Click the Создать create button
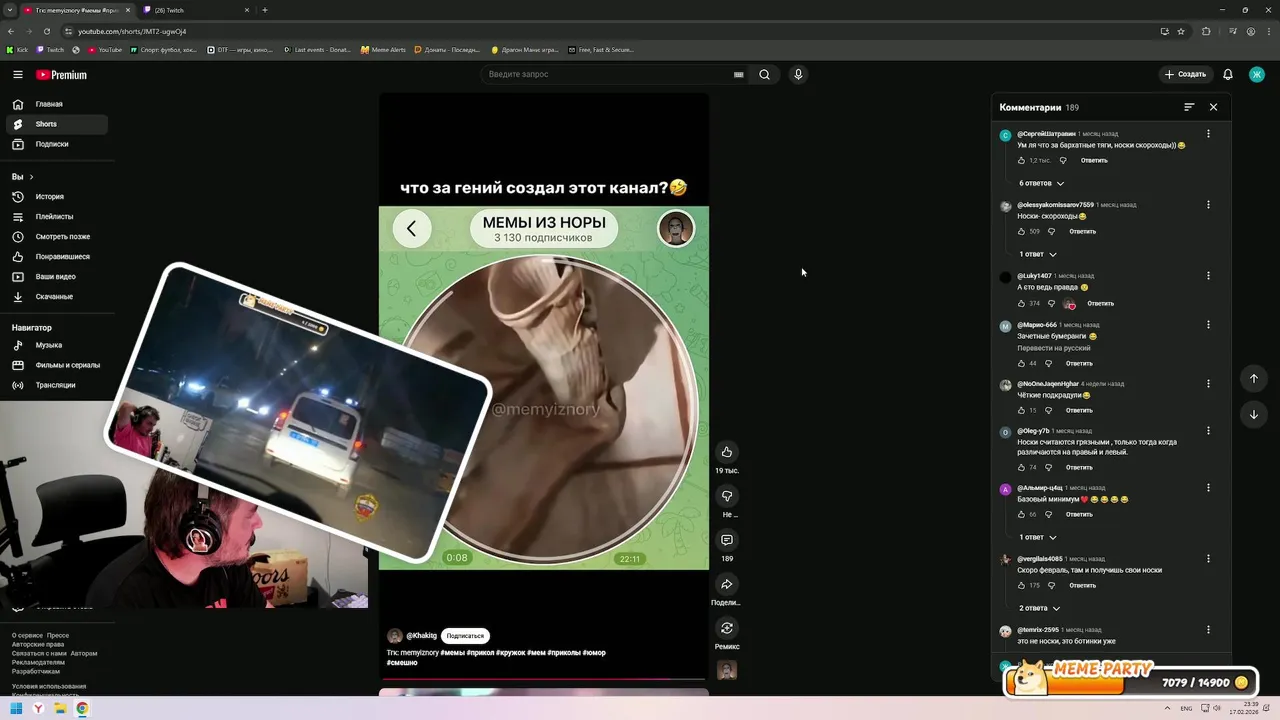This screenshot has width=1280, height=720. coord(1185,74)
